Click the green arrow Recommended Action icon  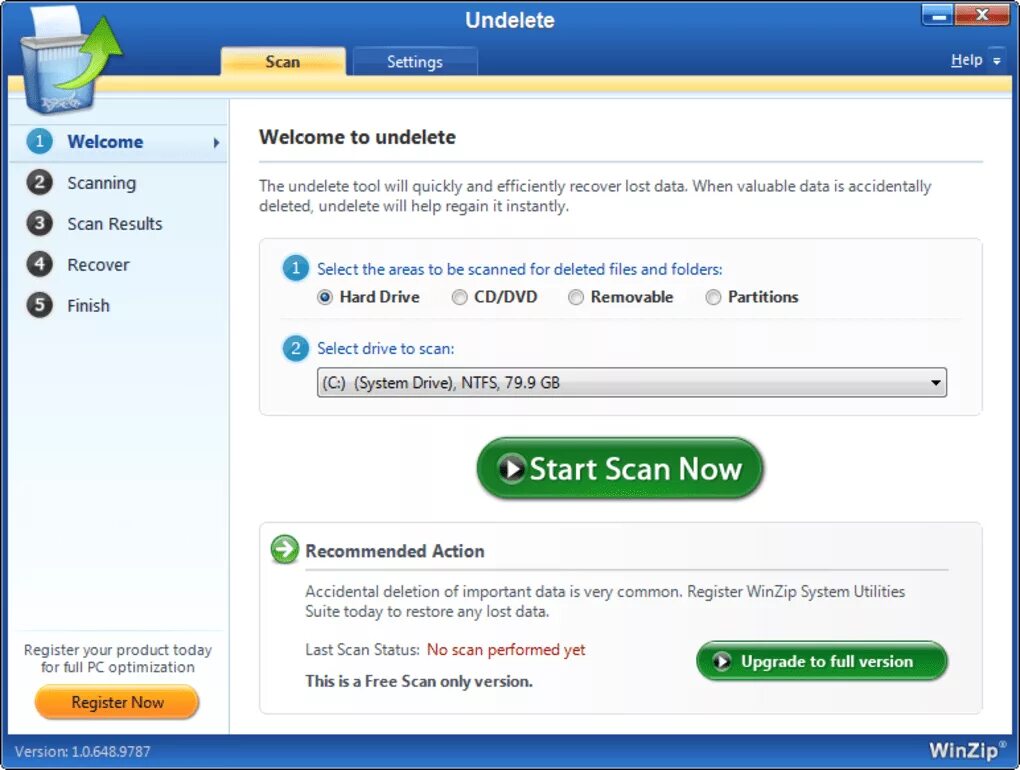284,550
